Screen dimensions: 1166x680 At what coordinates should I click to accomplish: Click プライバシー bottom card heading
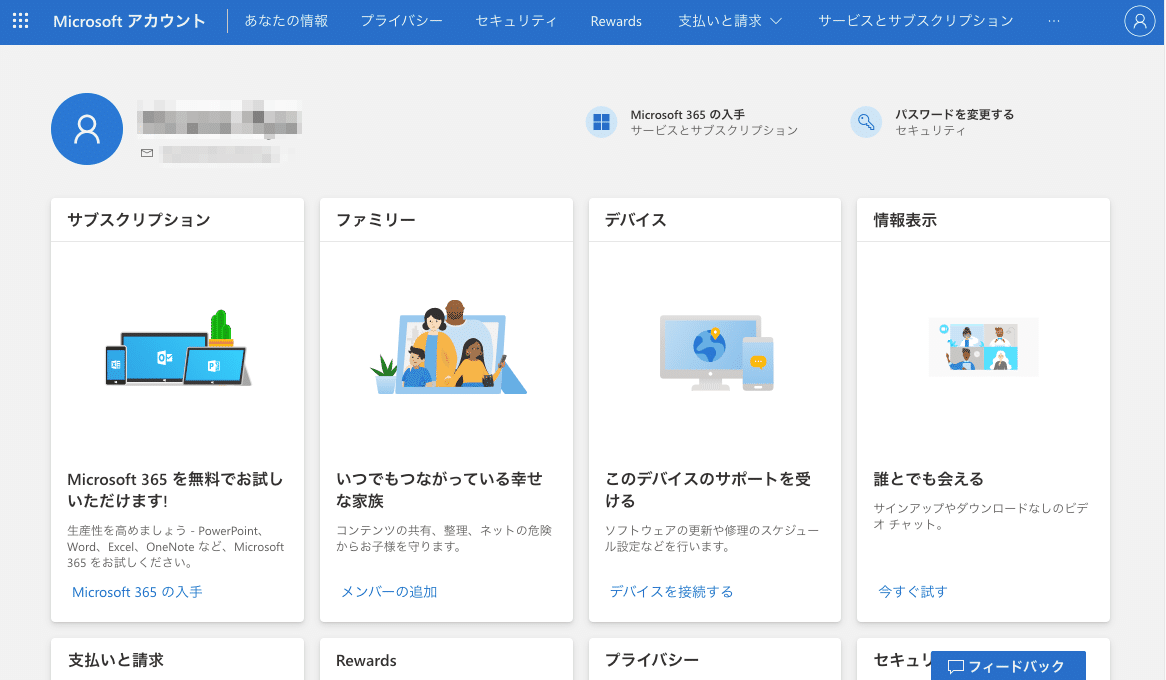pyautogui.click(x=651, y=660)
